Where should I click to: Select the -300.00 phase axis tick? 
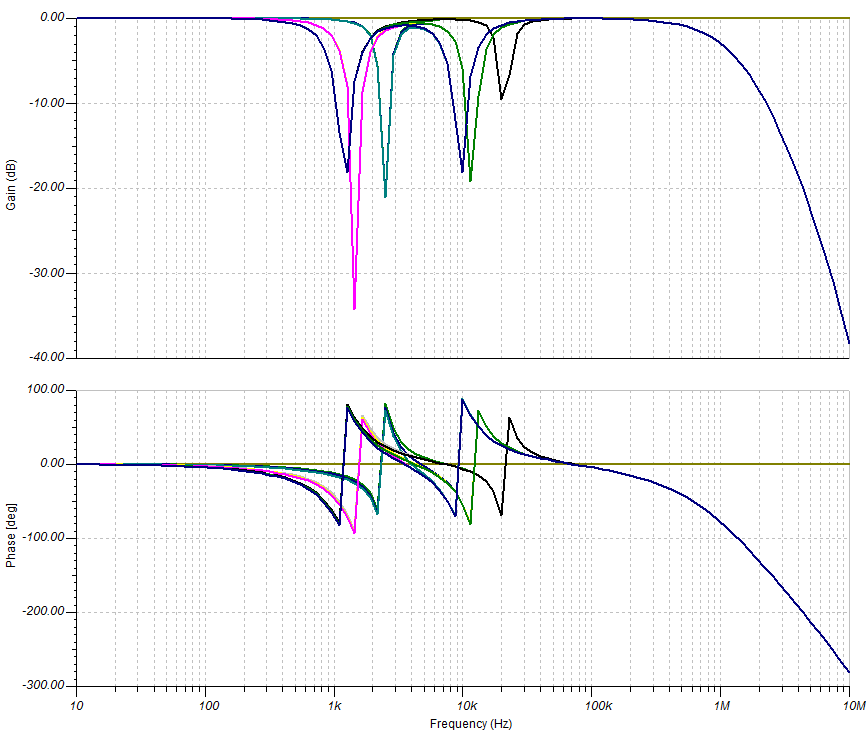pos(44,685)
